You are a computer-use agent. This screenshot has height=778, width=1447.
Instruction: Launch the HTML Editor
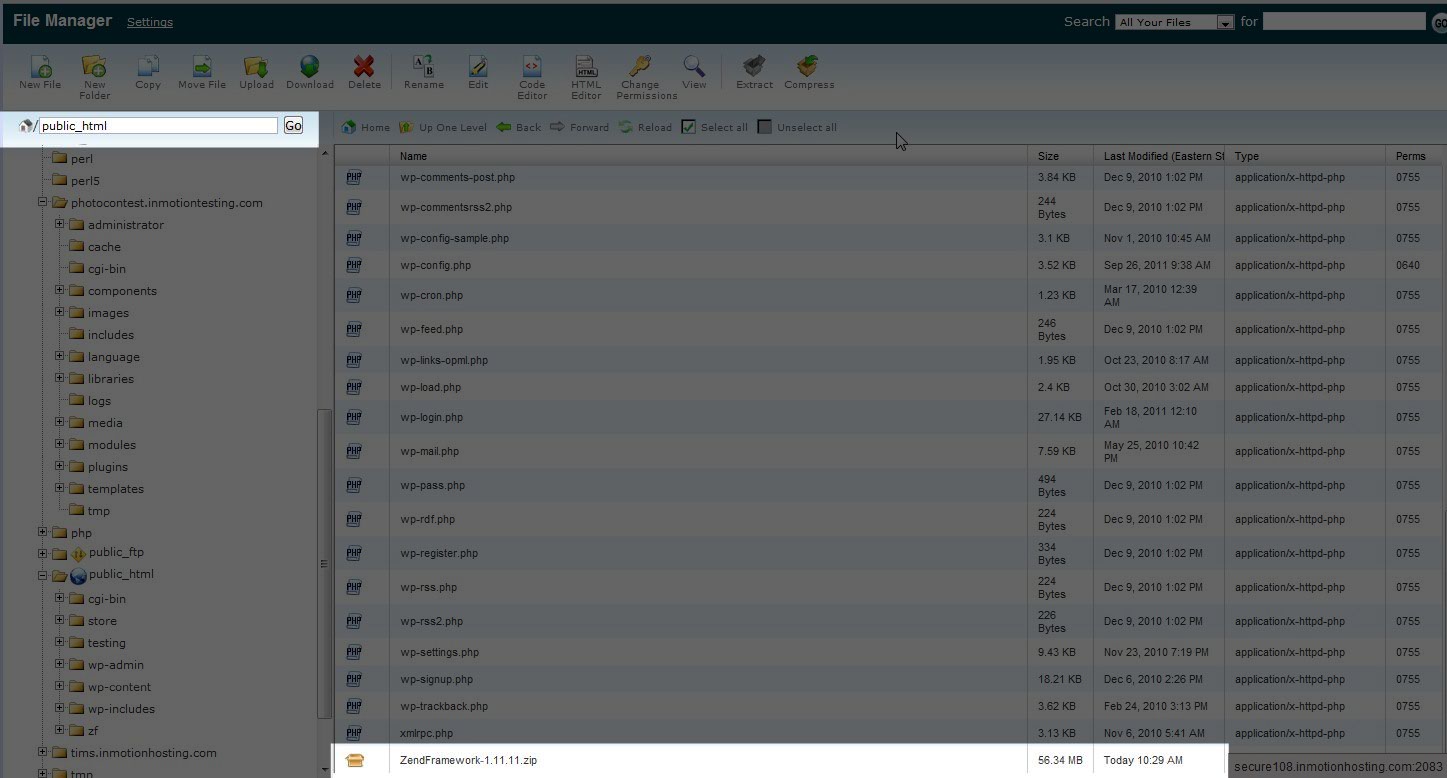click(x=586, y=77)
